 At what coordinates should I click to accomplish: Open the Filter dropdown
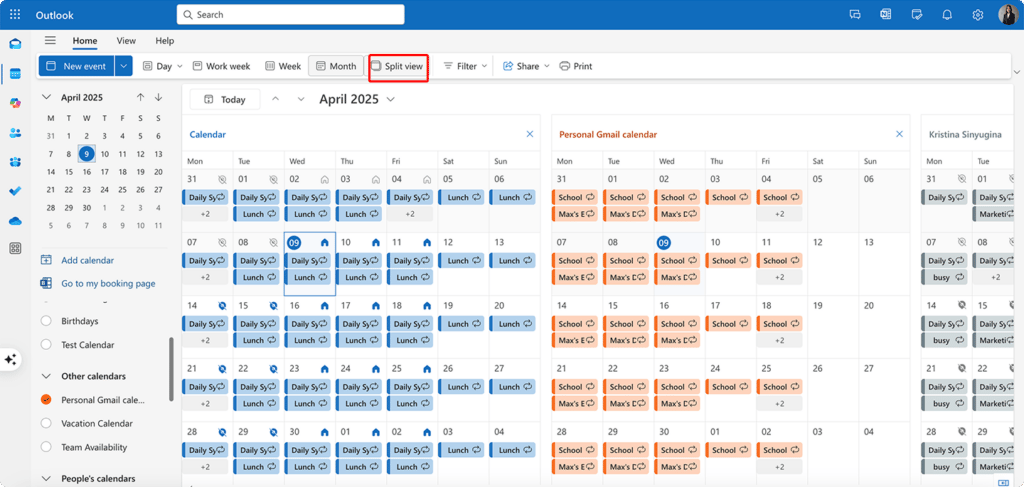tap(466, 66)
